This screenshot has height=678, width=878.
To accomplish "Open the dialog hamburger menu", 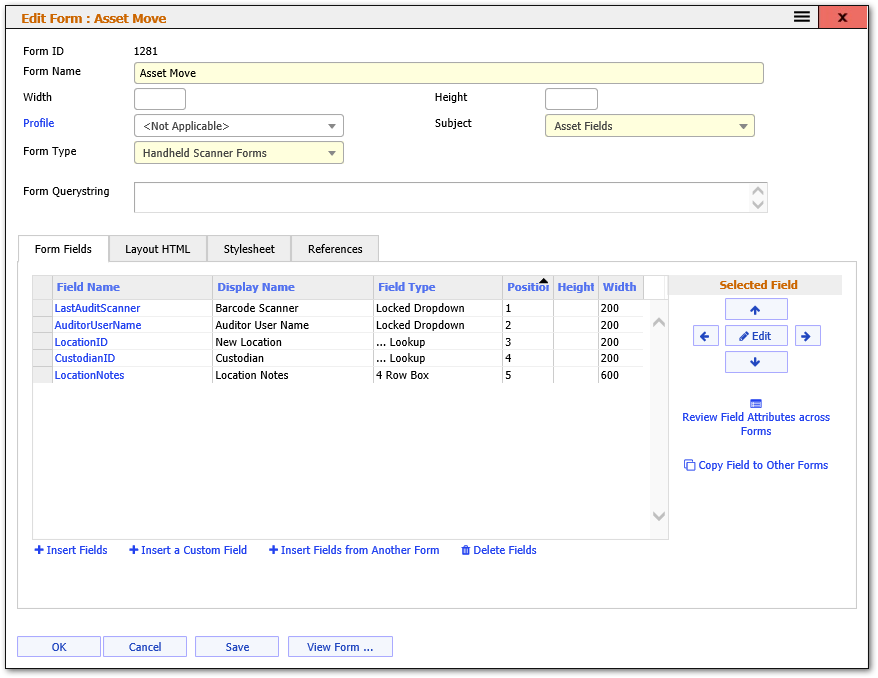I will (799, 16).
